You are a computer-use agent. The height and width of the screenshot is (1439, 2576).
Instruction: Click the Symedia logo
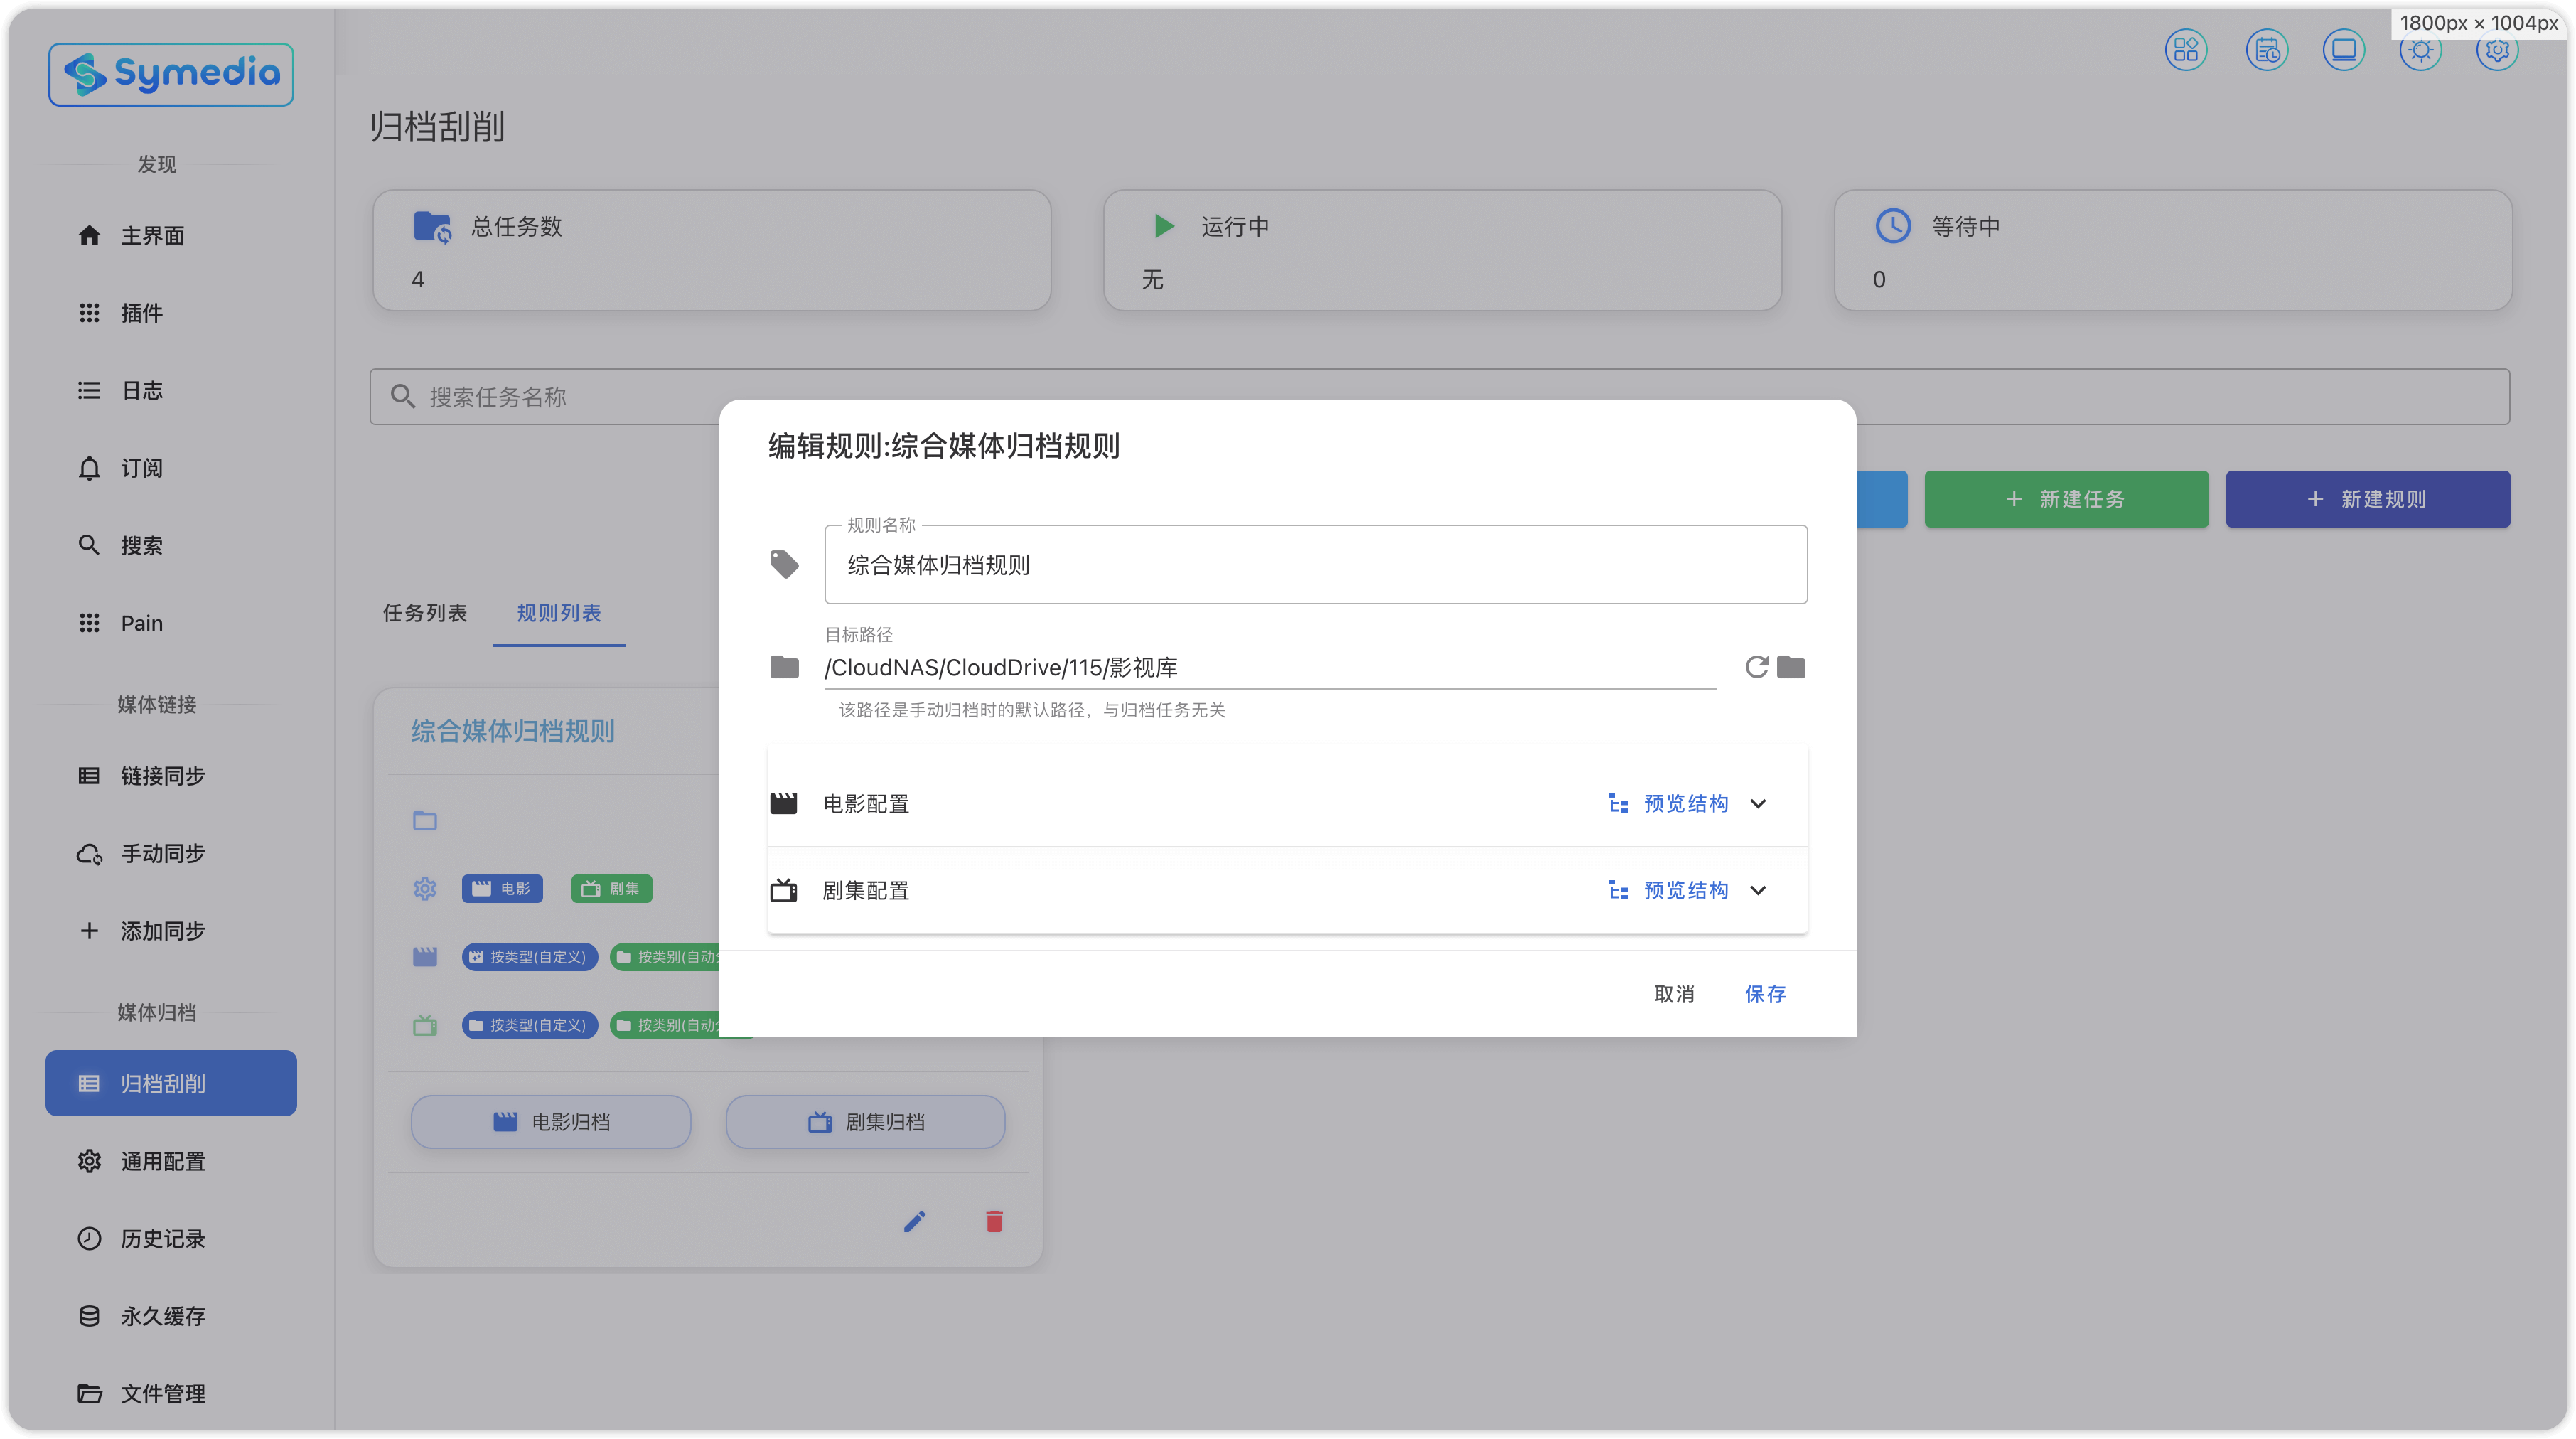tap(171, 74)
